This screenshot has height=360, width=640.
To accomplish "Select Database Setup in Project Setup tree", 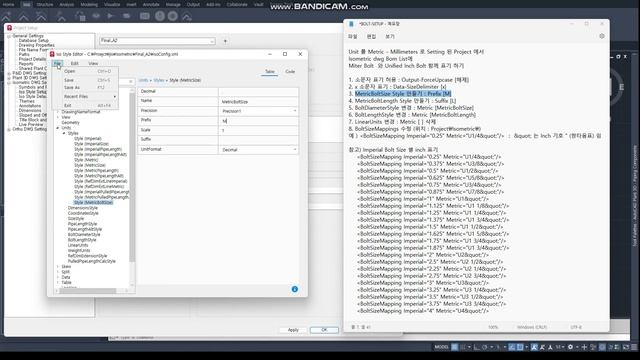I will tap(33, 40).
